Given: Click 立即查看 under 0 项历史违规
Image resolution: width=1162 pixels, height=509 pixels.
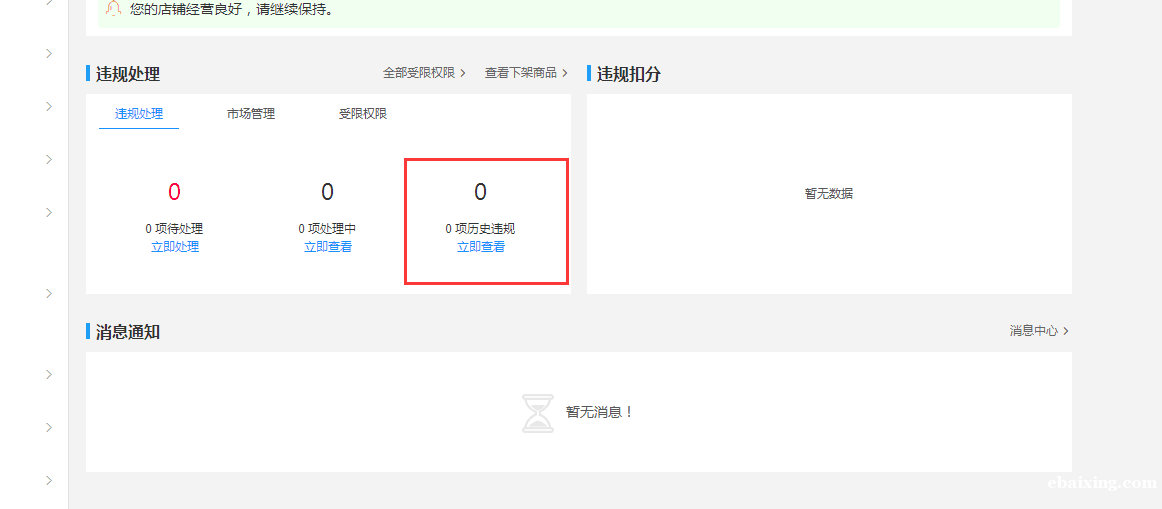Looking at the screenshot, I should 481,247.
